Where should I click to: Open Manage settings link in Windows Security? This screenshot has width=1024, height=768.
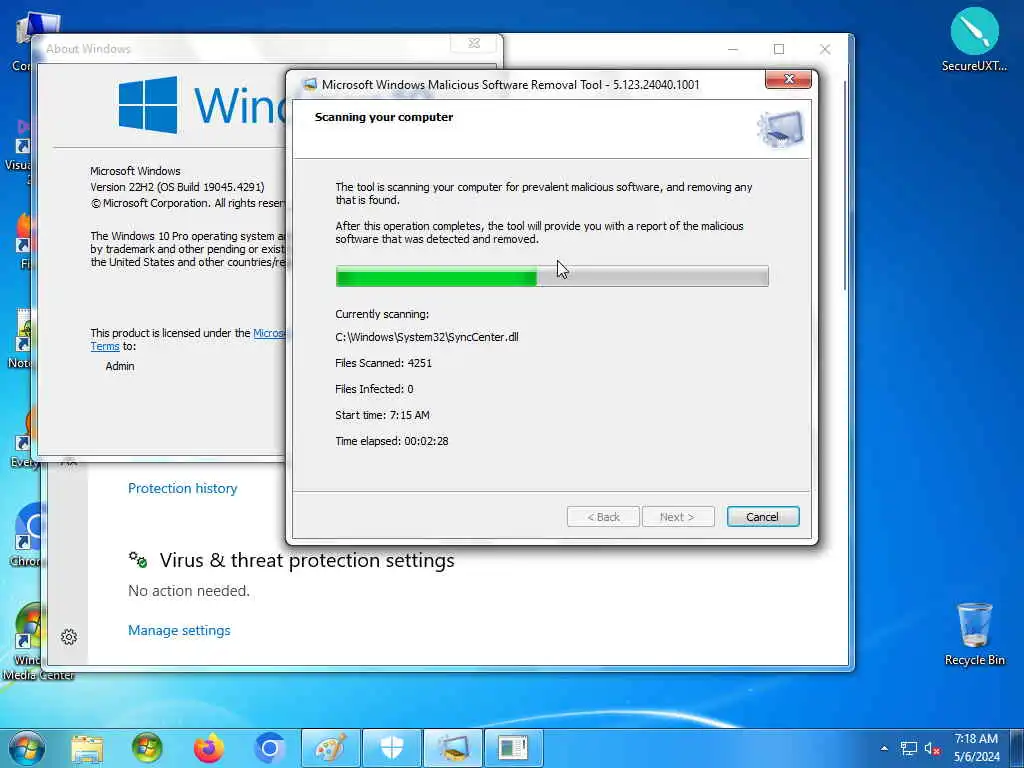[x=179, y=630]
